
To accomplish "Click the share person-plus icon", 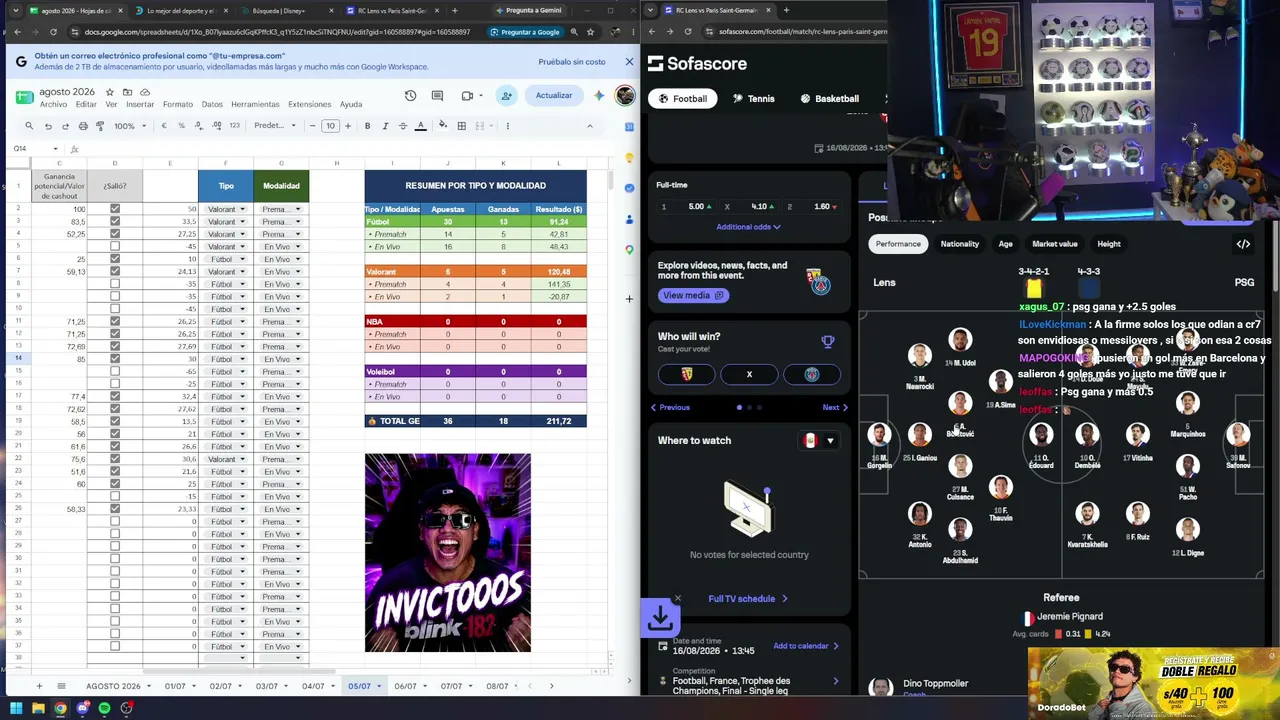I will (507, 96).
